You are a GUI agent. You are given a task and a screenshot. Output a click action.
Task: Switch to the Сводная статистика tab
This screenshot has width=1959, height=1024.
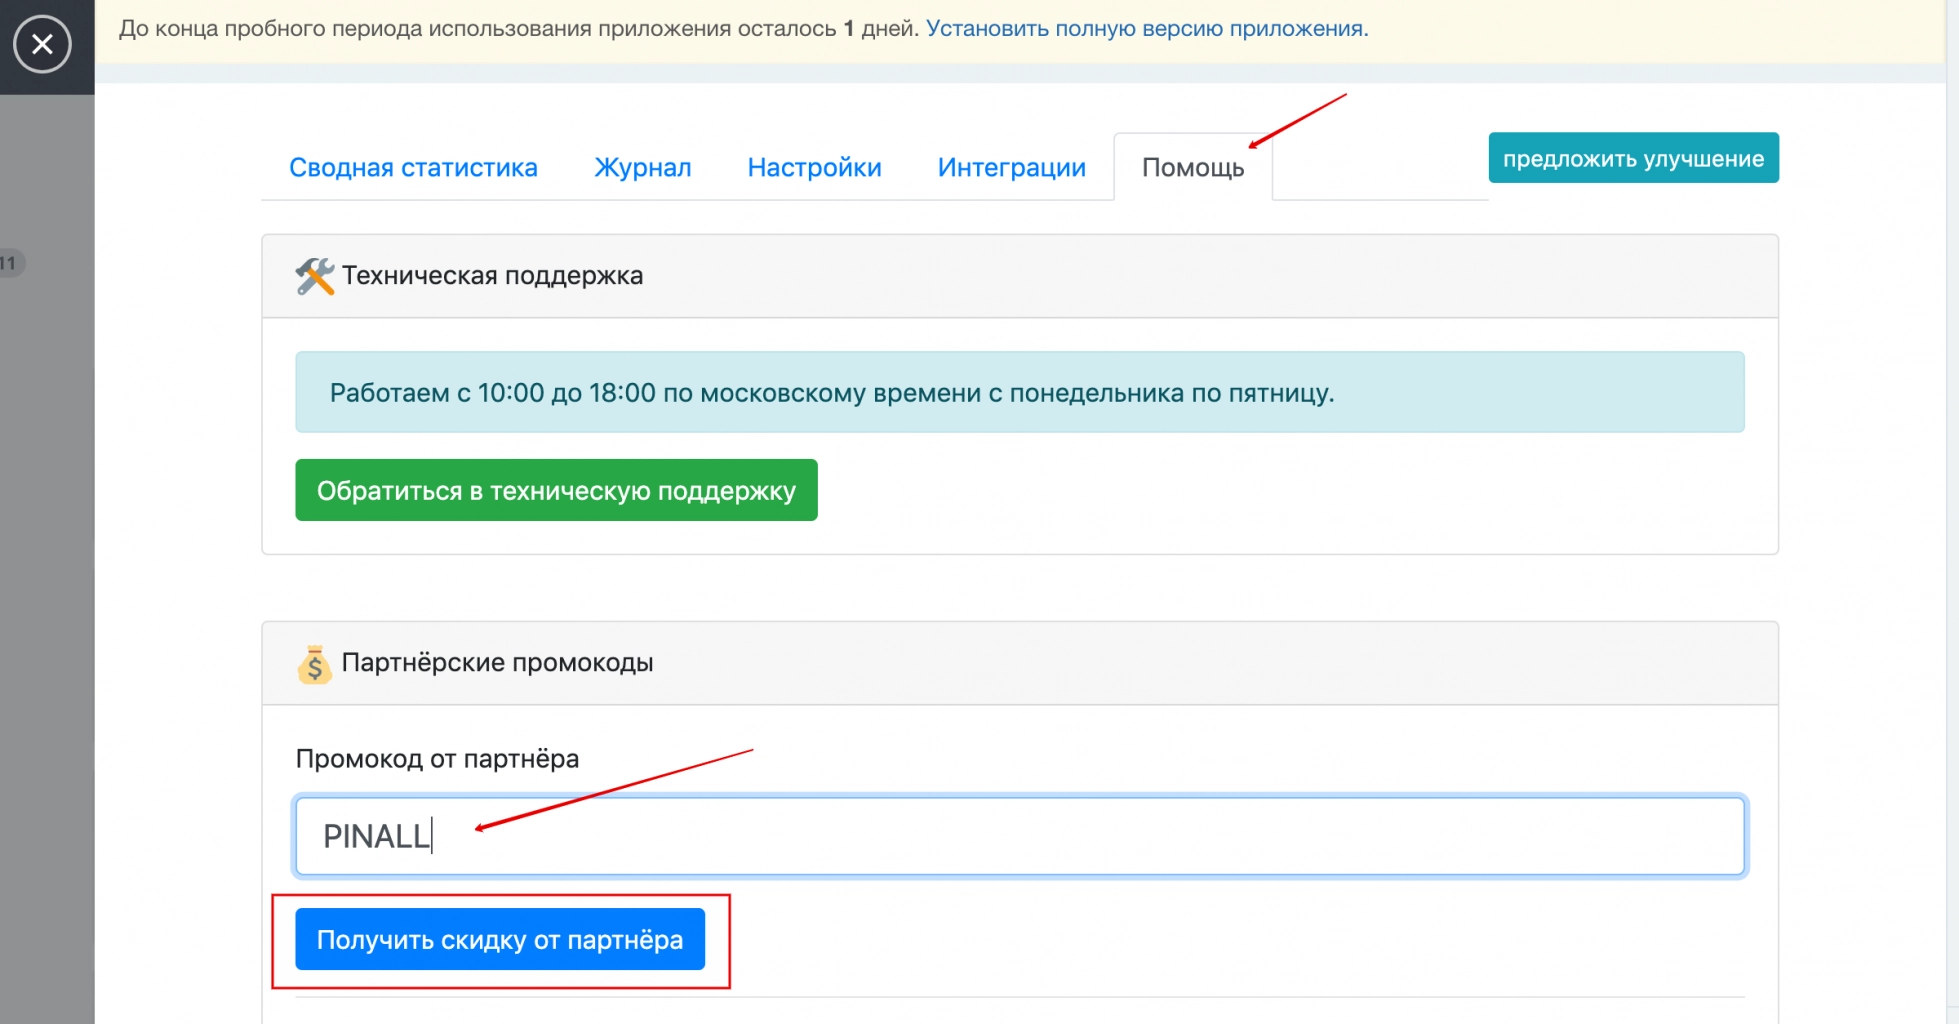pos(414,167)
